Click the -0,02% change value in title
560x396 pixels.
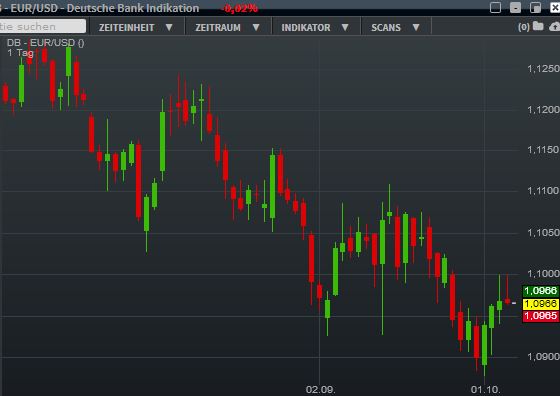click(240, 8)
